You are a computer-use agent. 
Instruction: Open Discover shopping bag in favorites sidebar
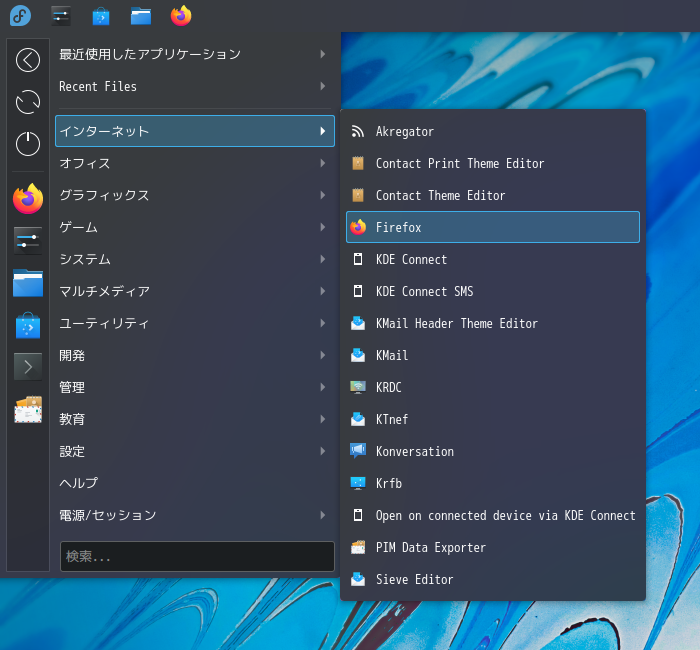click(28, 325)
